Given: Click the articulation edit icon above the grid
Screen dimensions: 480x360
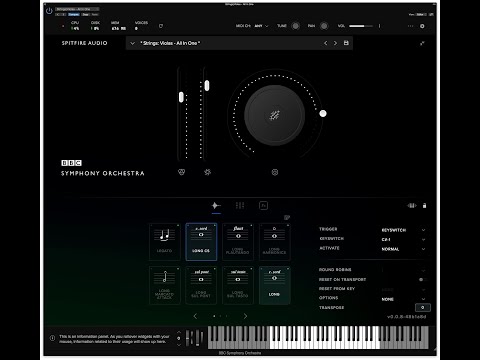Looking at the screenshot, I should coord(287,218).
